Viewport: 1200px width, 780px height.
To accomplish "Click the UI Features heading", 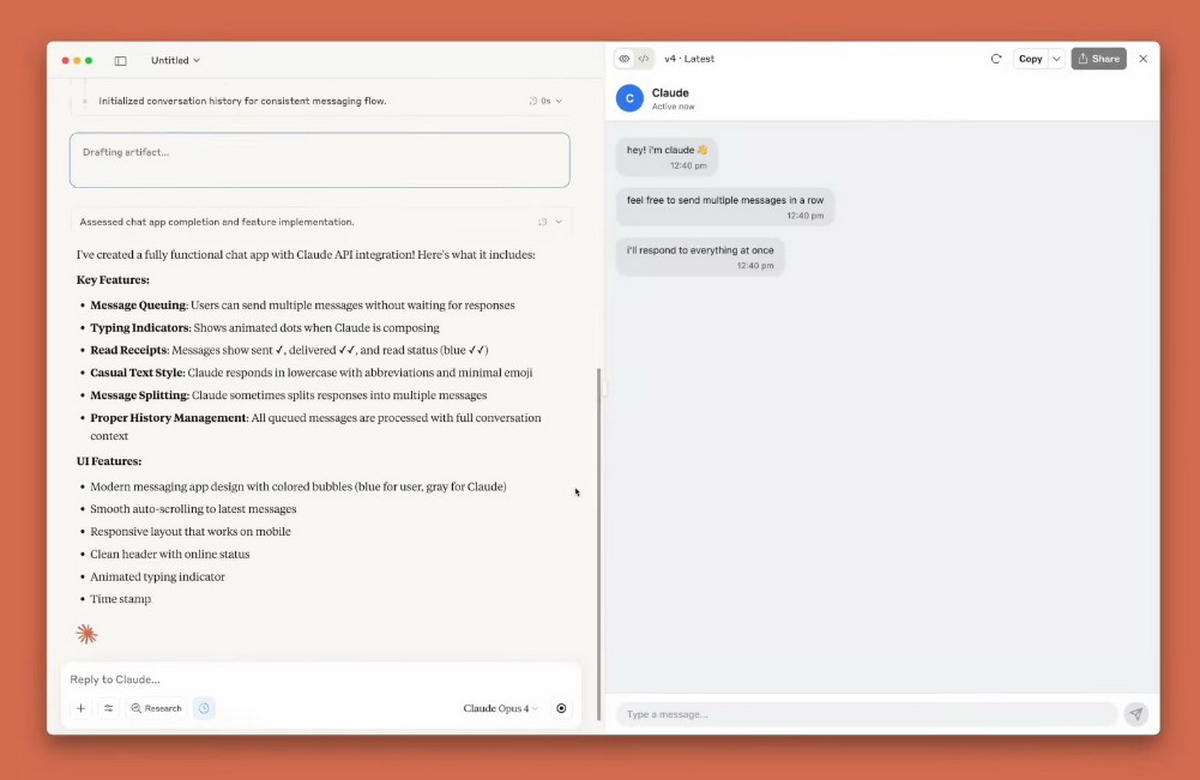I will click(109, 461).
